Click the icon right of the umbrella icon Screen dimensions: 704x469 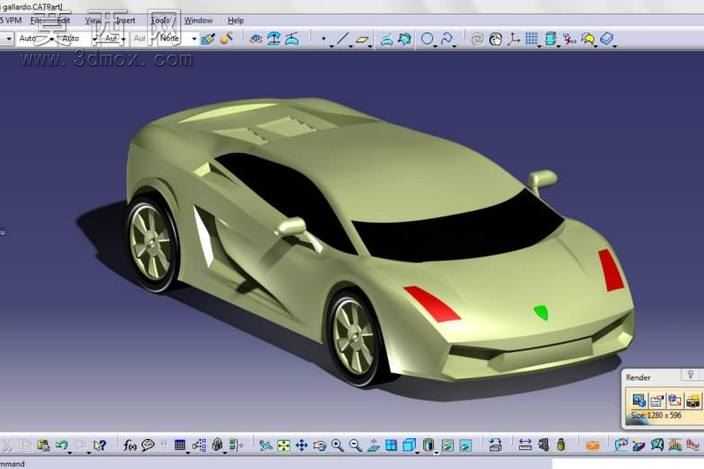pyautogui.click(x=292, y=39)
